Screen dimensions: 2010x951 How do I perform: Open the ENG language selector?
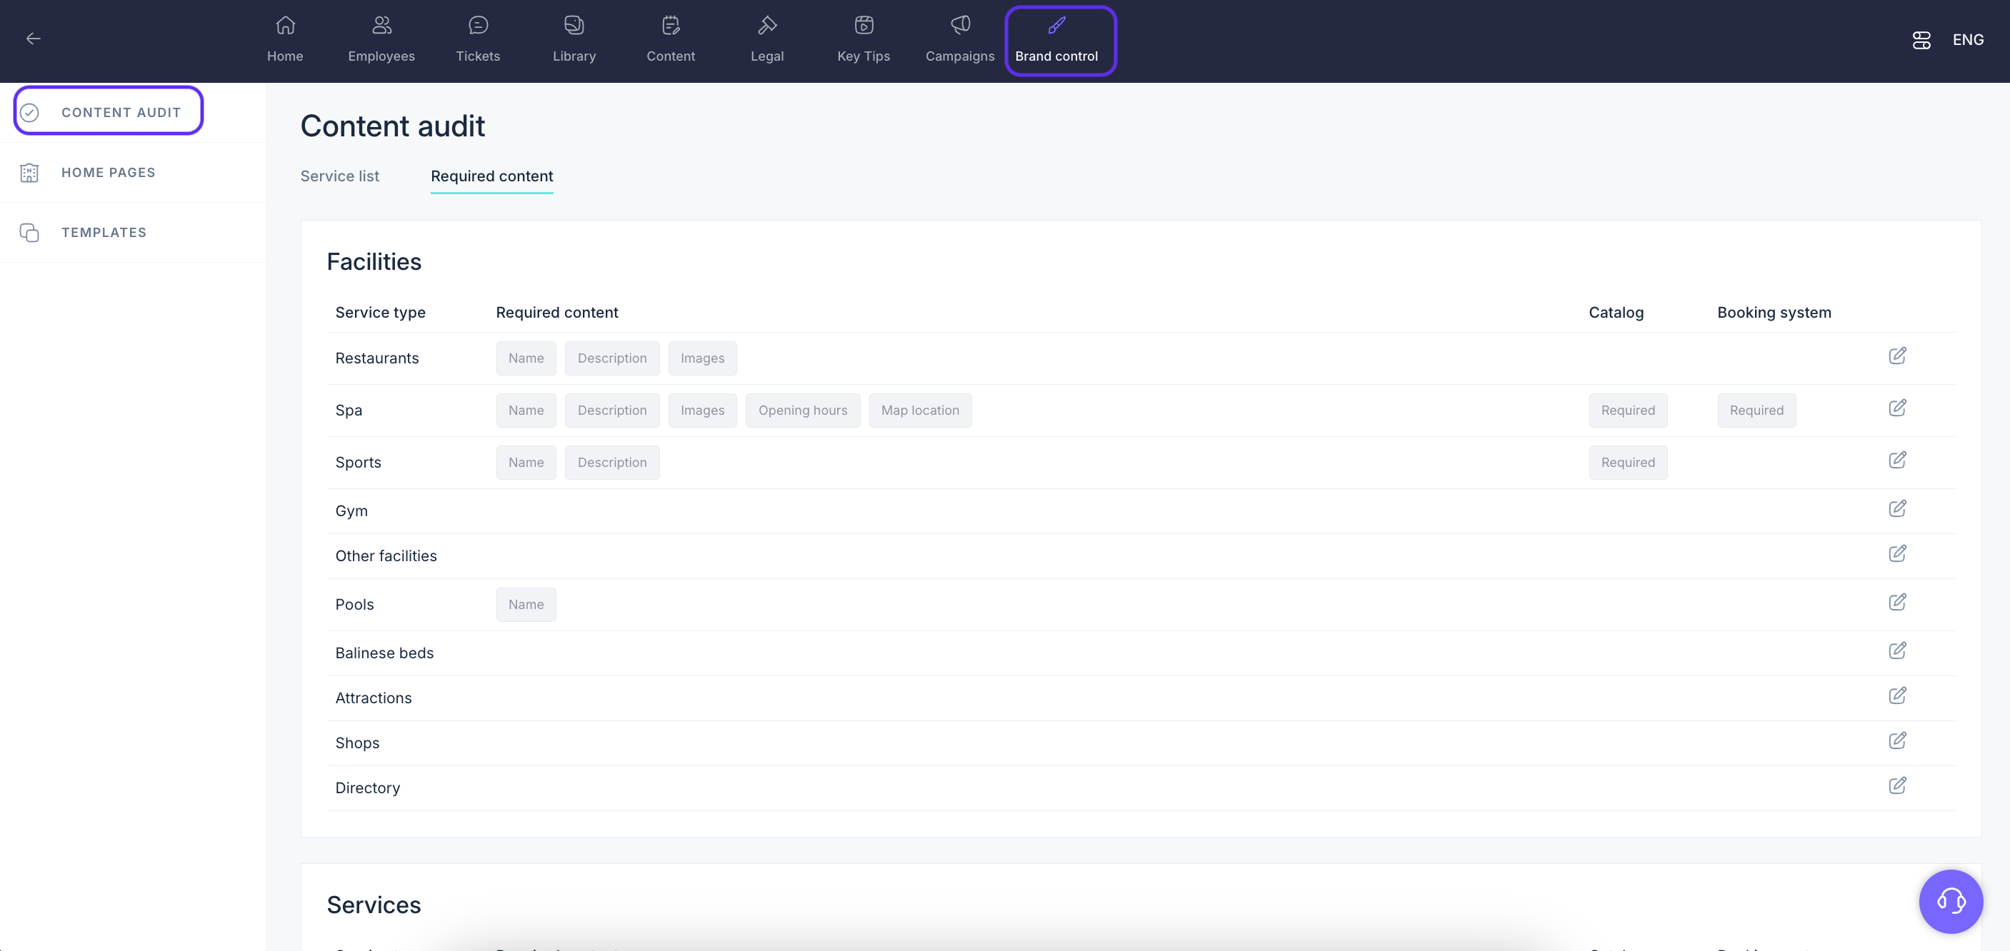pos(1968,40)
